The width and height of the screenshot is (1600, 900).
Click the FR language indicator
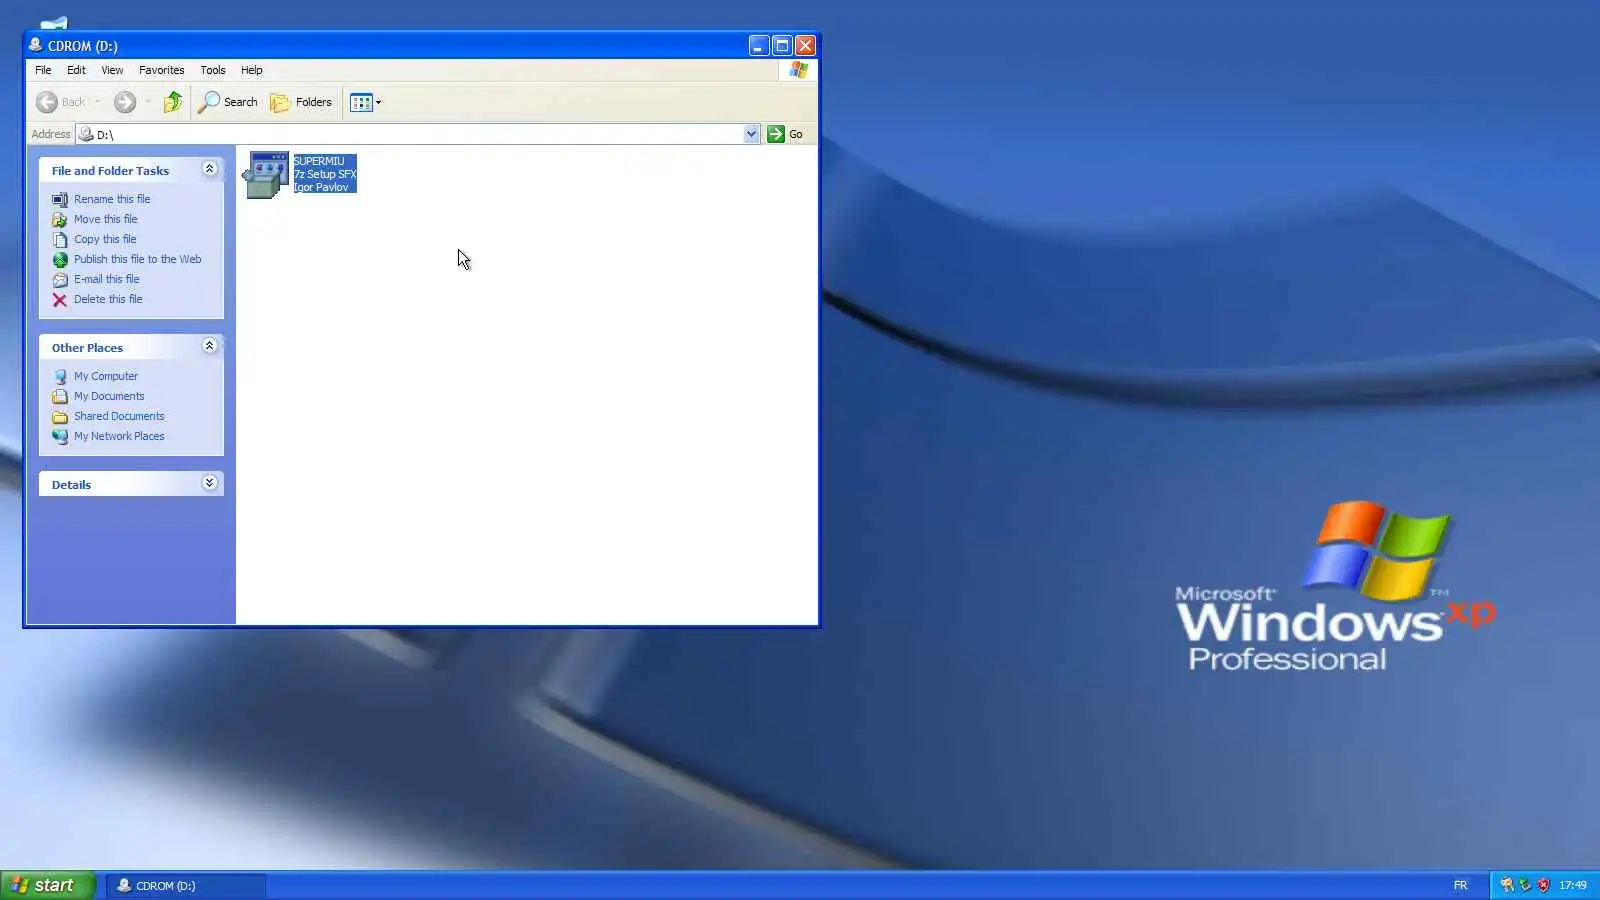[x=1460, y=885]
